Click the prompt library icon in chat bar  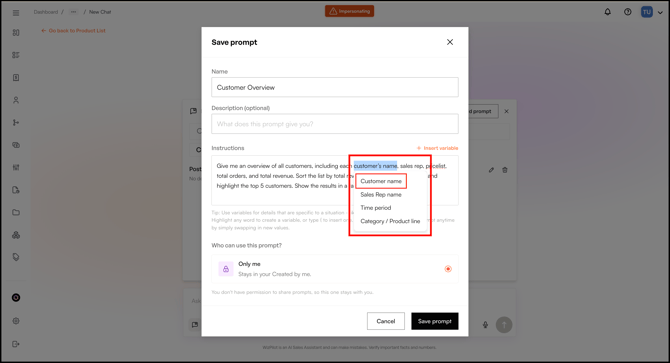(x=195, y=325)
